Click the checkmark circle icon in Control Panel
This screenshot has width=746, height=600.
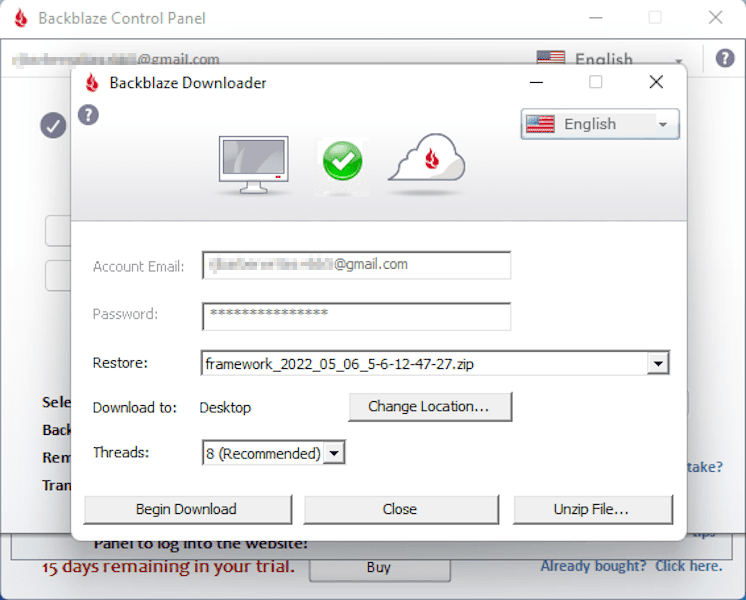click(53, 126)
